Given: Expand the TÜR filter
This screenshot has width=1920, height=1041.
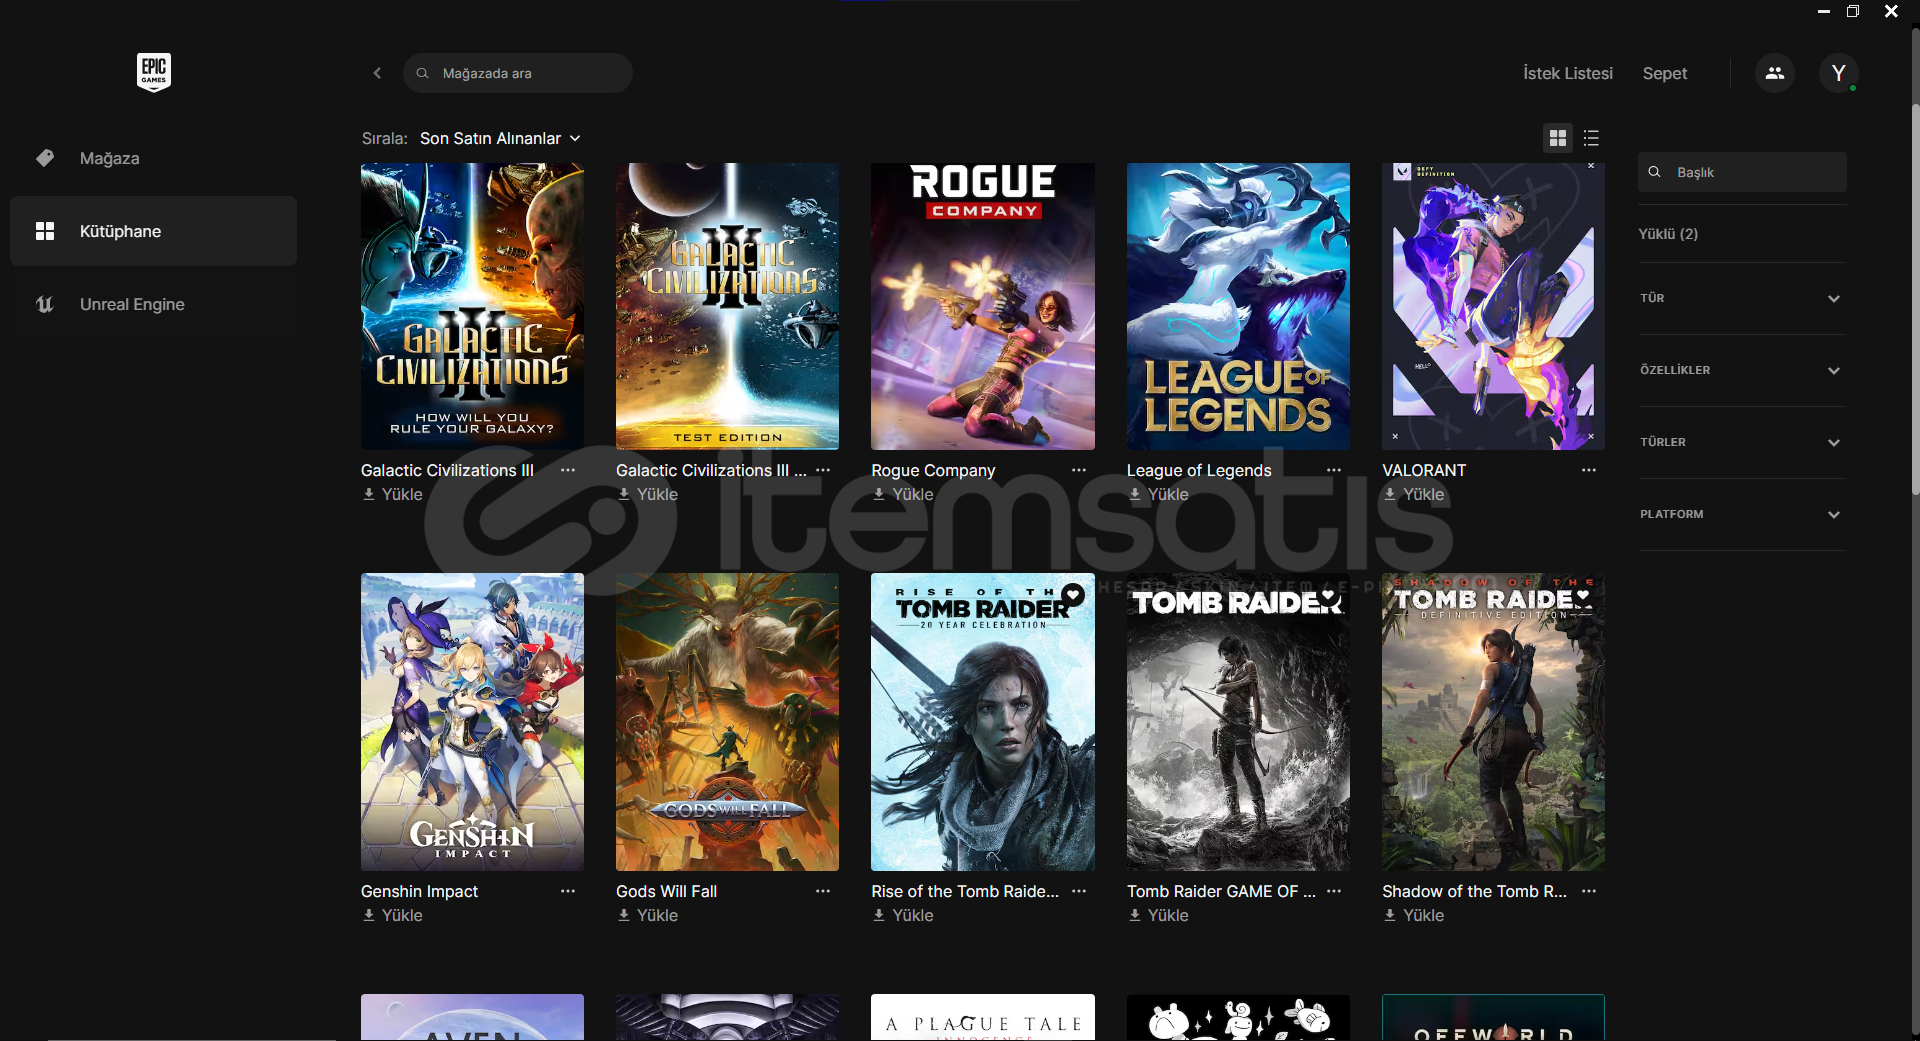Looking at the screenshot, I should click(x=1741, y=298).
